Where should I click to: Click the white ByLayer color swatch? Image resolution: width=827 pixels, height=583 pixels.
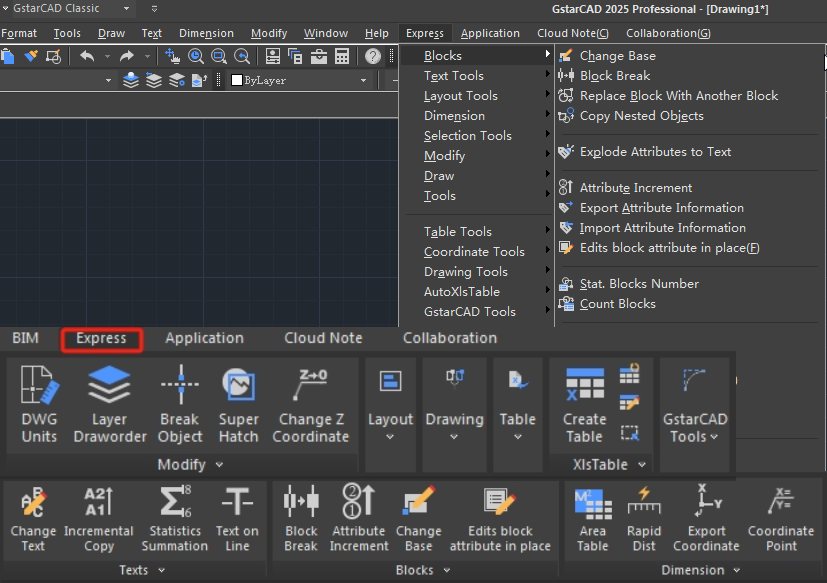tap(237, 81)
